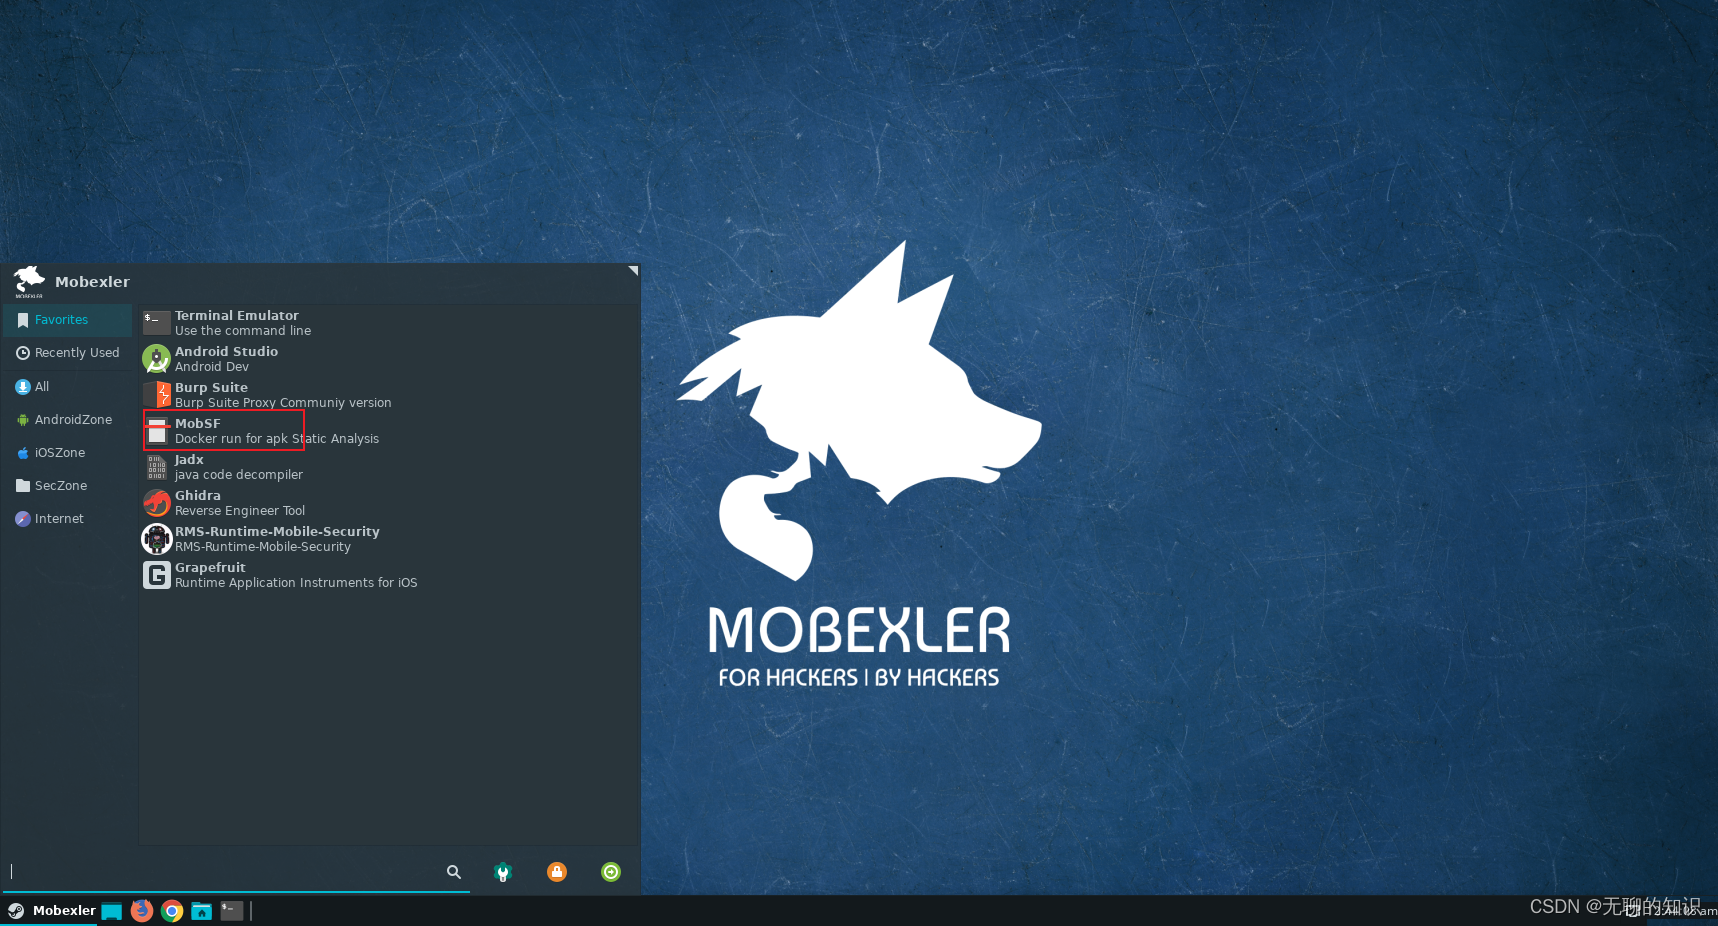
Task: Open the Jadx java decompiler
Action: [x=389, y=467]
